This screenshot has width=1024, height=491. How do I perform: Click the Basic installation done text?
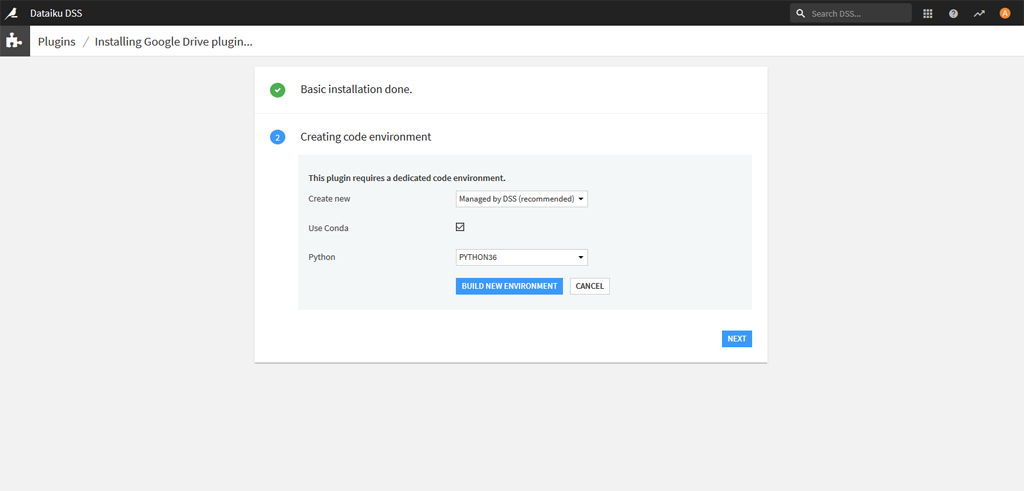click(x=357, y=89)
